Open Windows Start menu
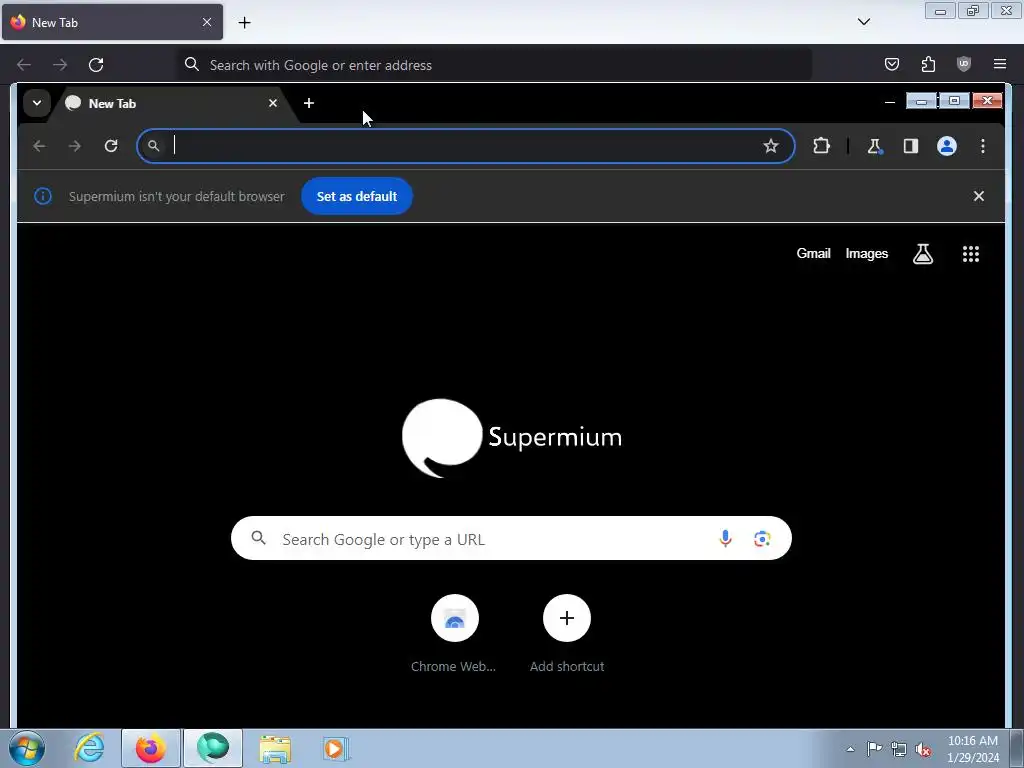This screenshot has width=1024, height=768. coord(27,748)
